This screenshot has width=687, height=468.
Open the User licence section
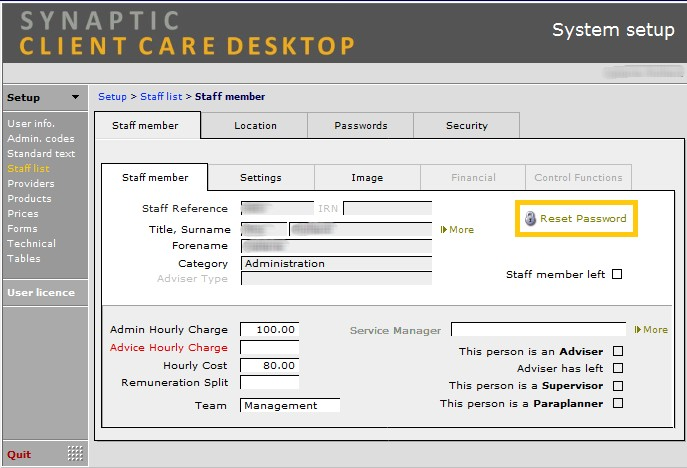(41, 292)
